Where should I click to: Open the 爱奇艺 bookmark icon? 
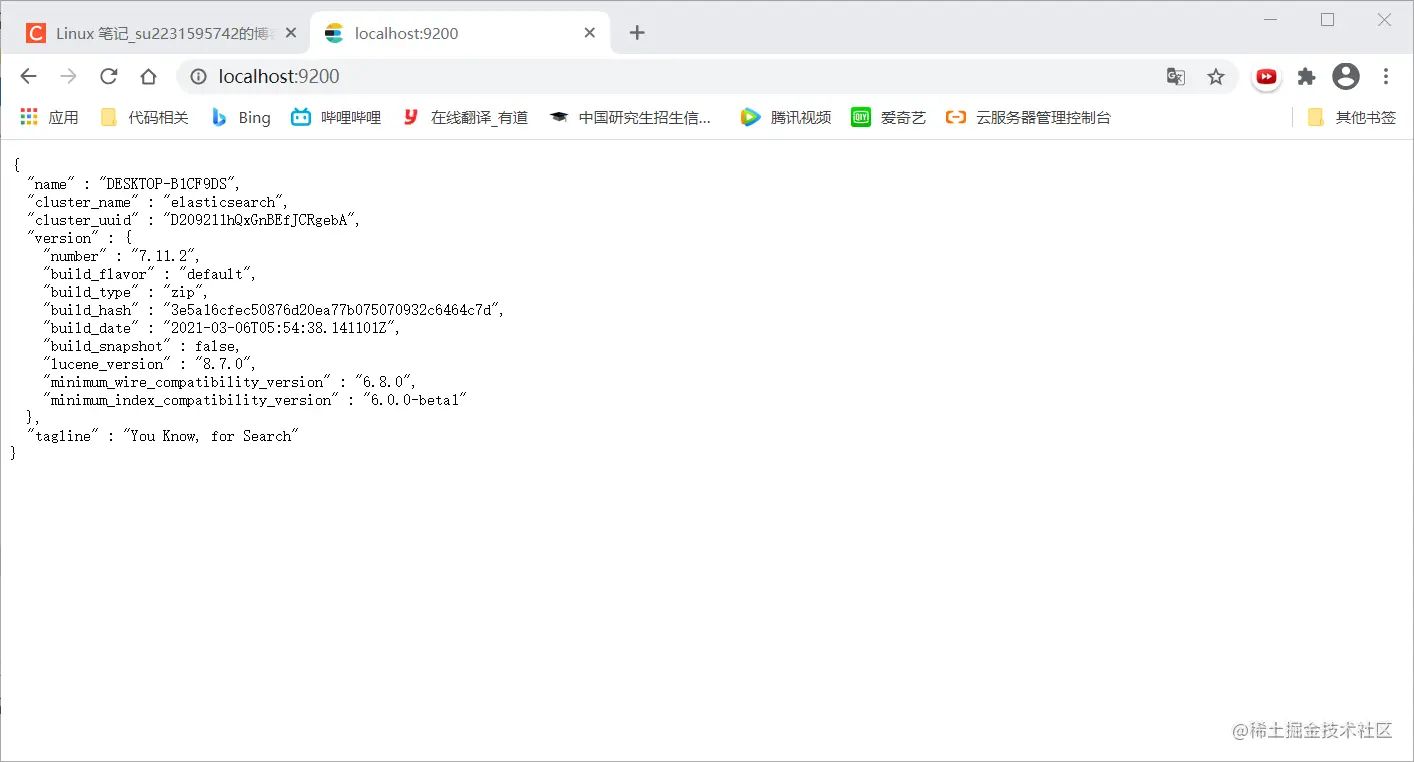coord(861,117)
